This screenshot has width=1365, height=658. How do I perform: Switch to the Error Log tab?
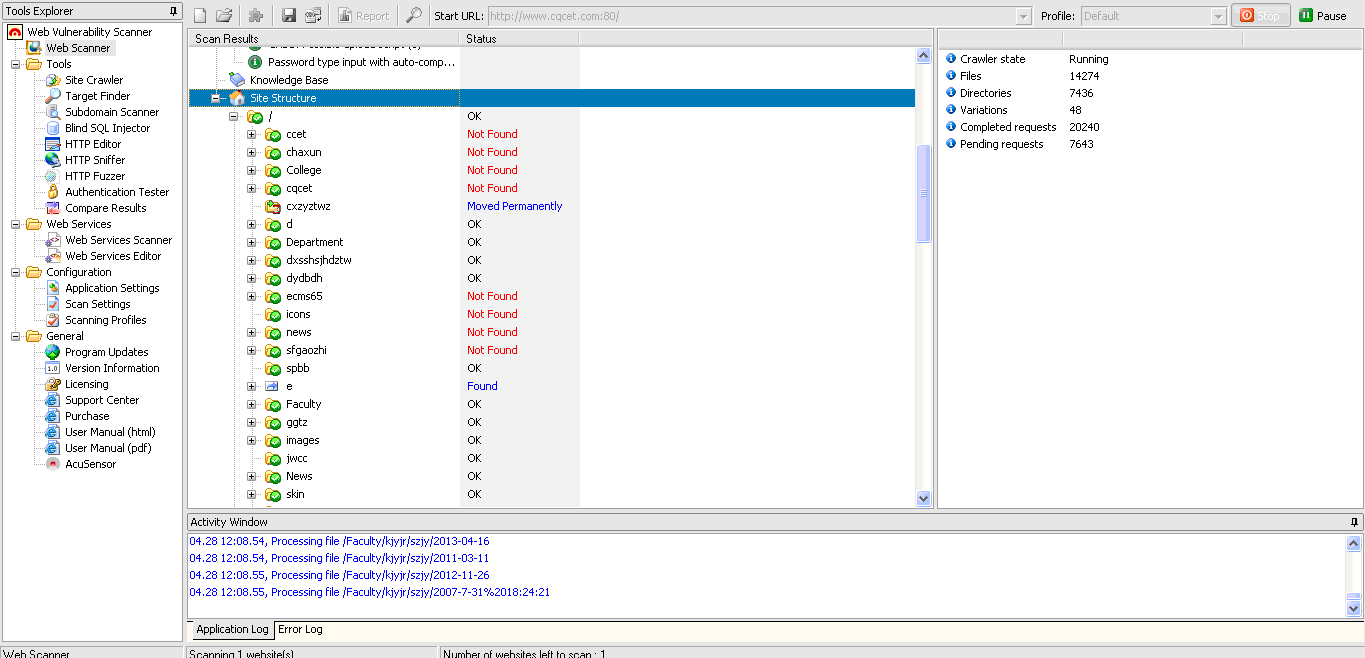pos(300,630)
